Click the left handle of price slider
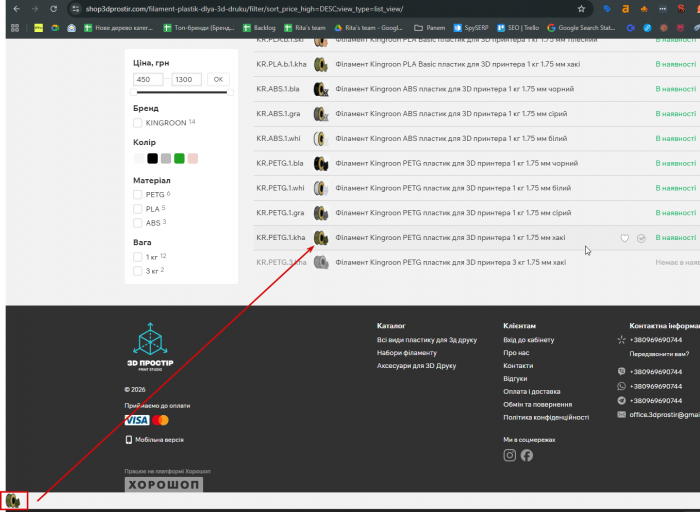Screen dimensions: 700x512 click(133, 92)
